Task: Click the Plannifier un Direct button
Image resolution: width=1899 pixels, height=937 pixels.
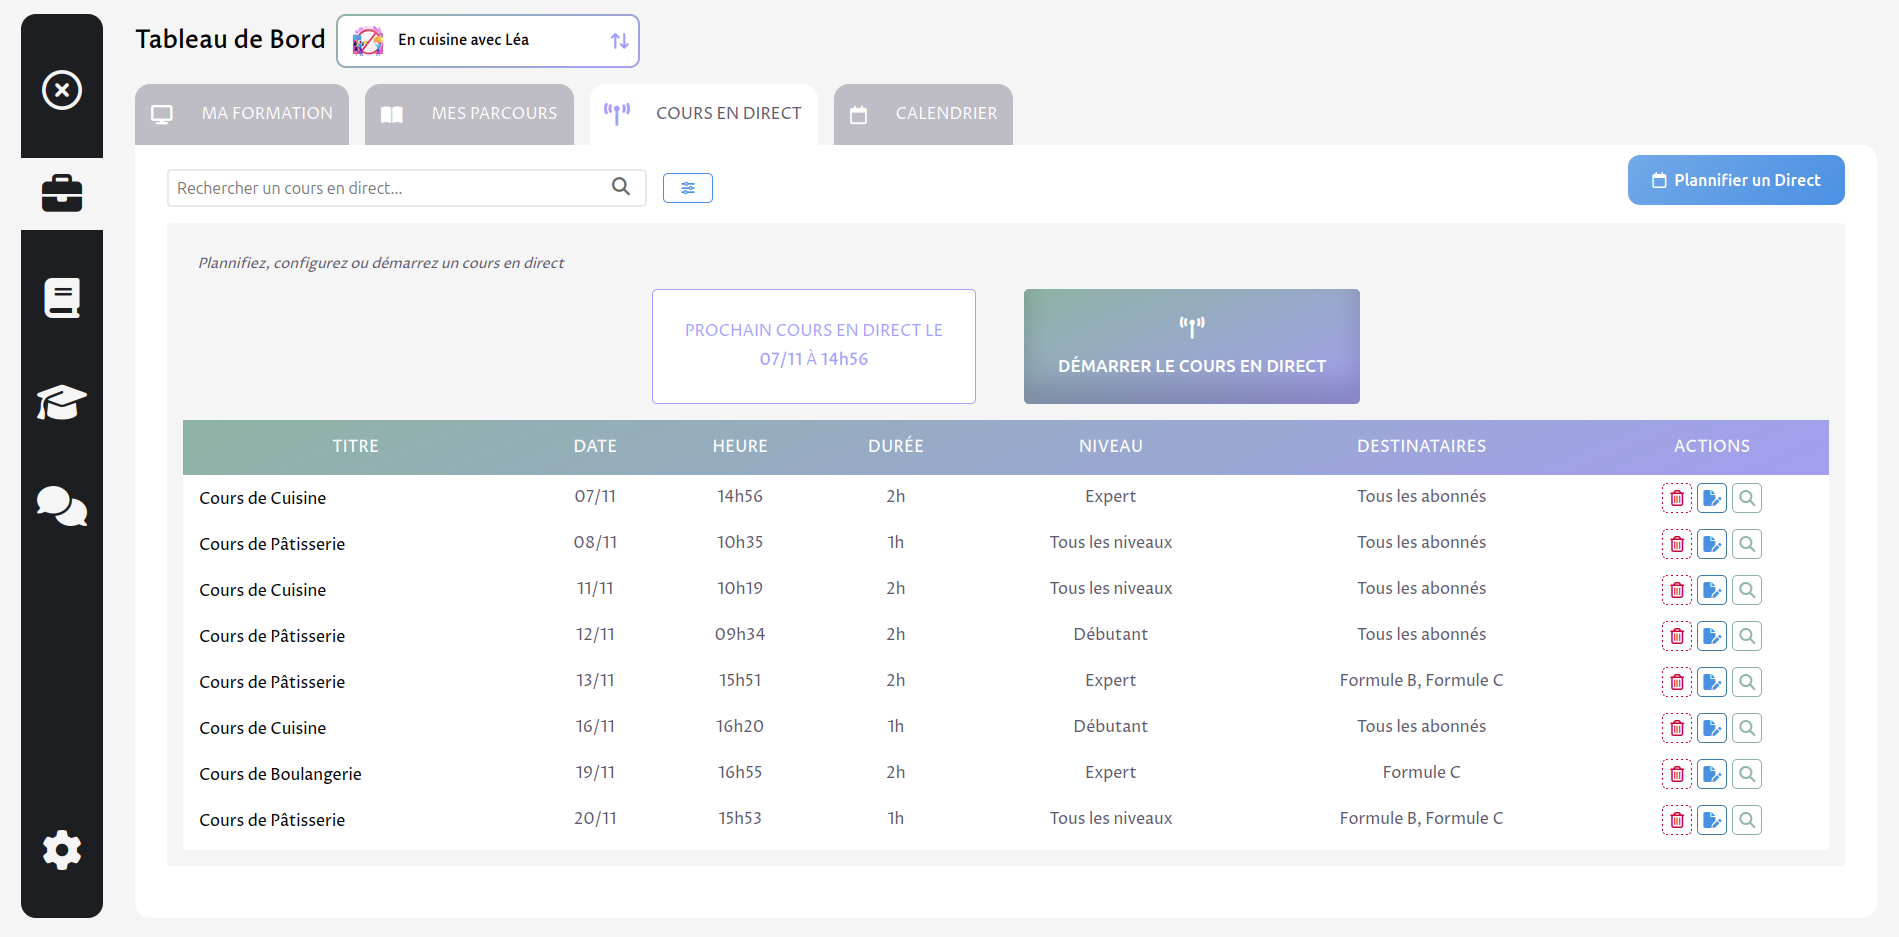Action: [x=1735, y=180]
